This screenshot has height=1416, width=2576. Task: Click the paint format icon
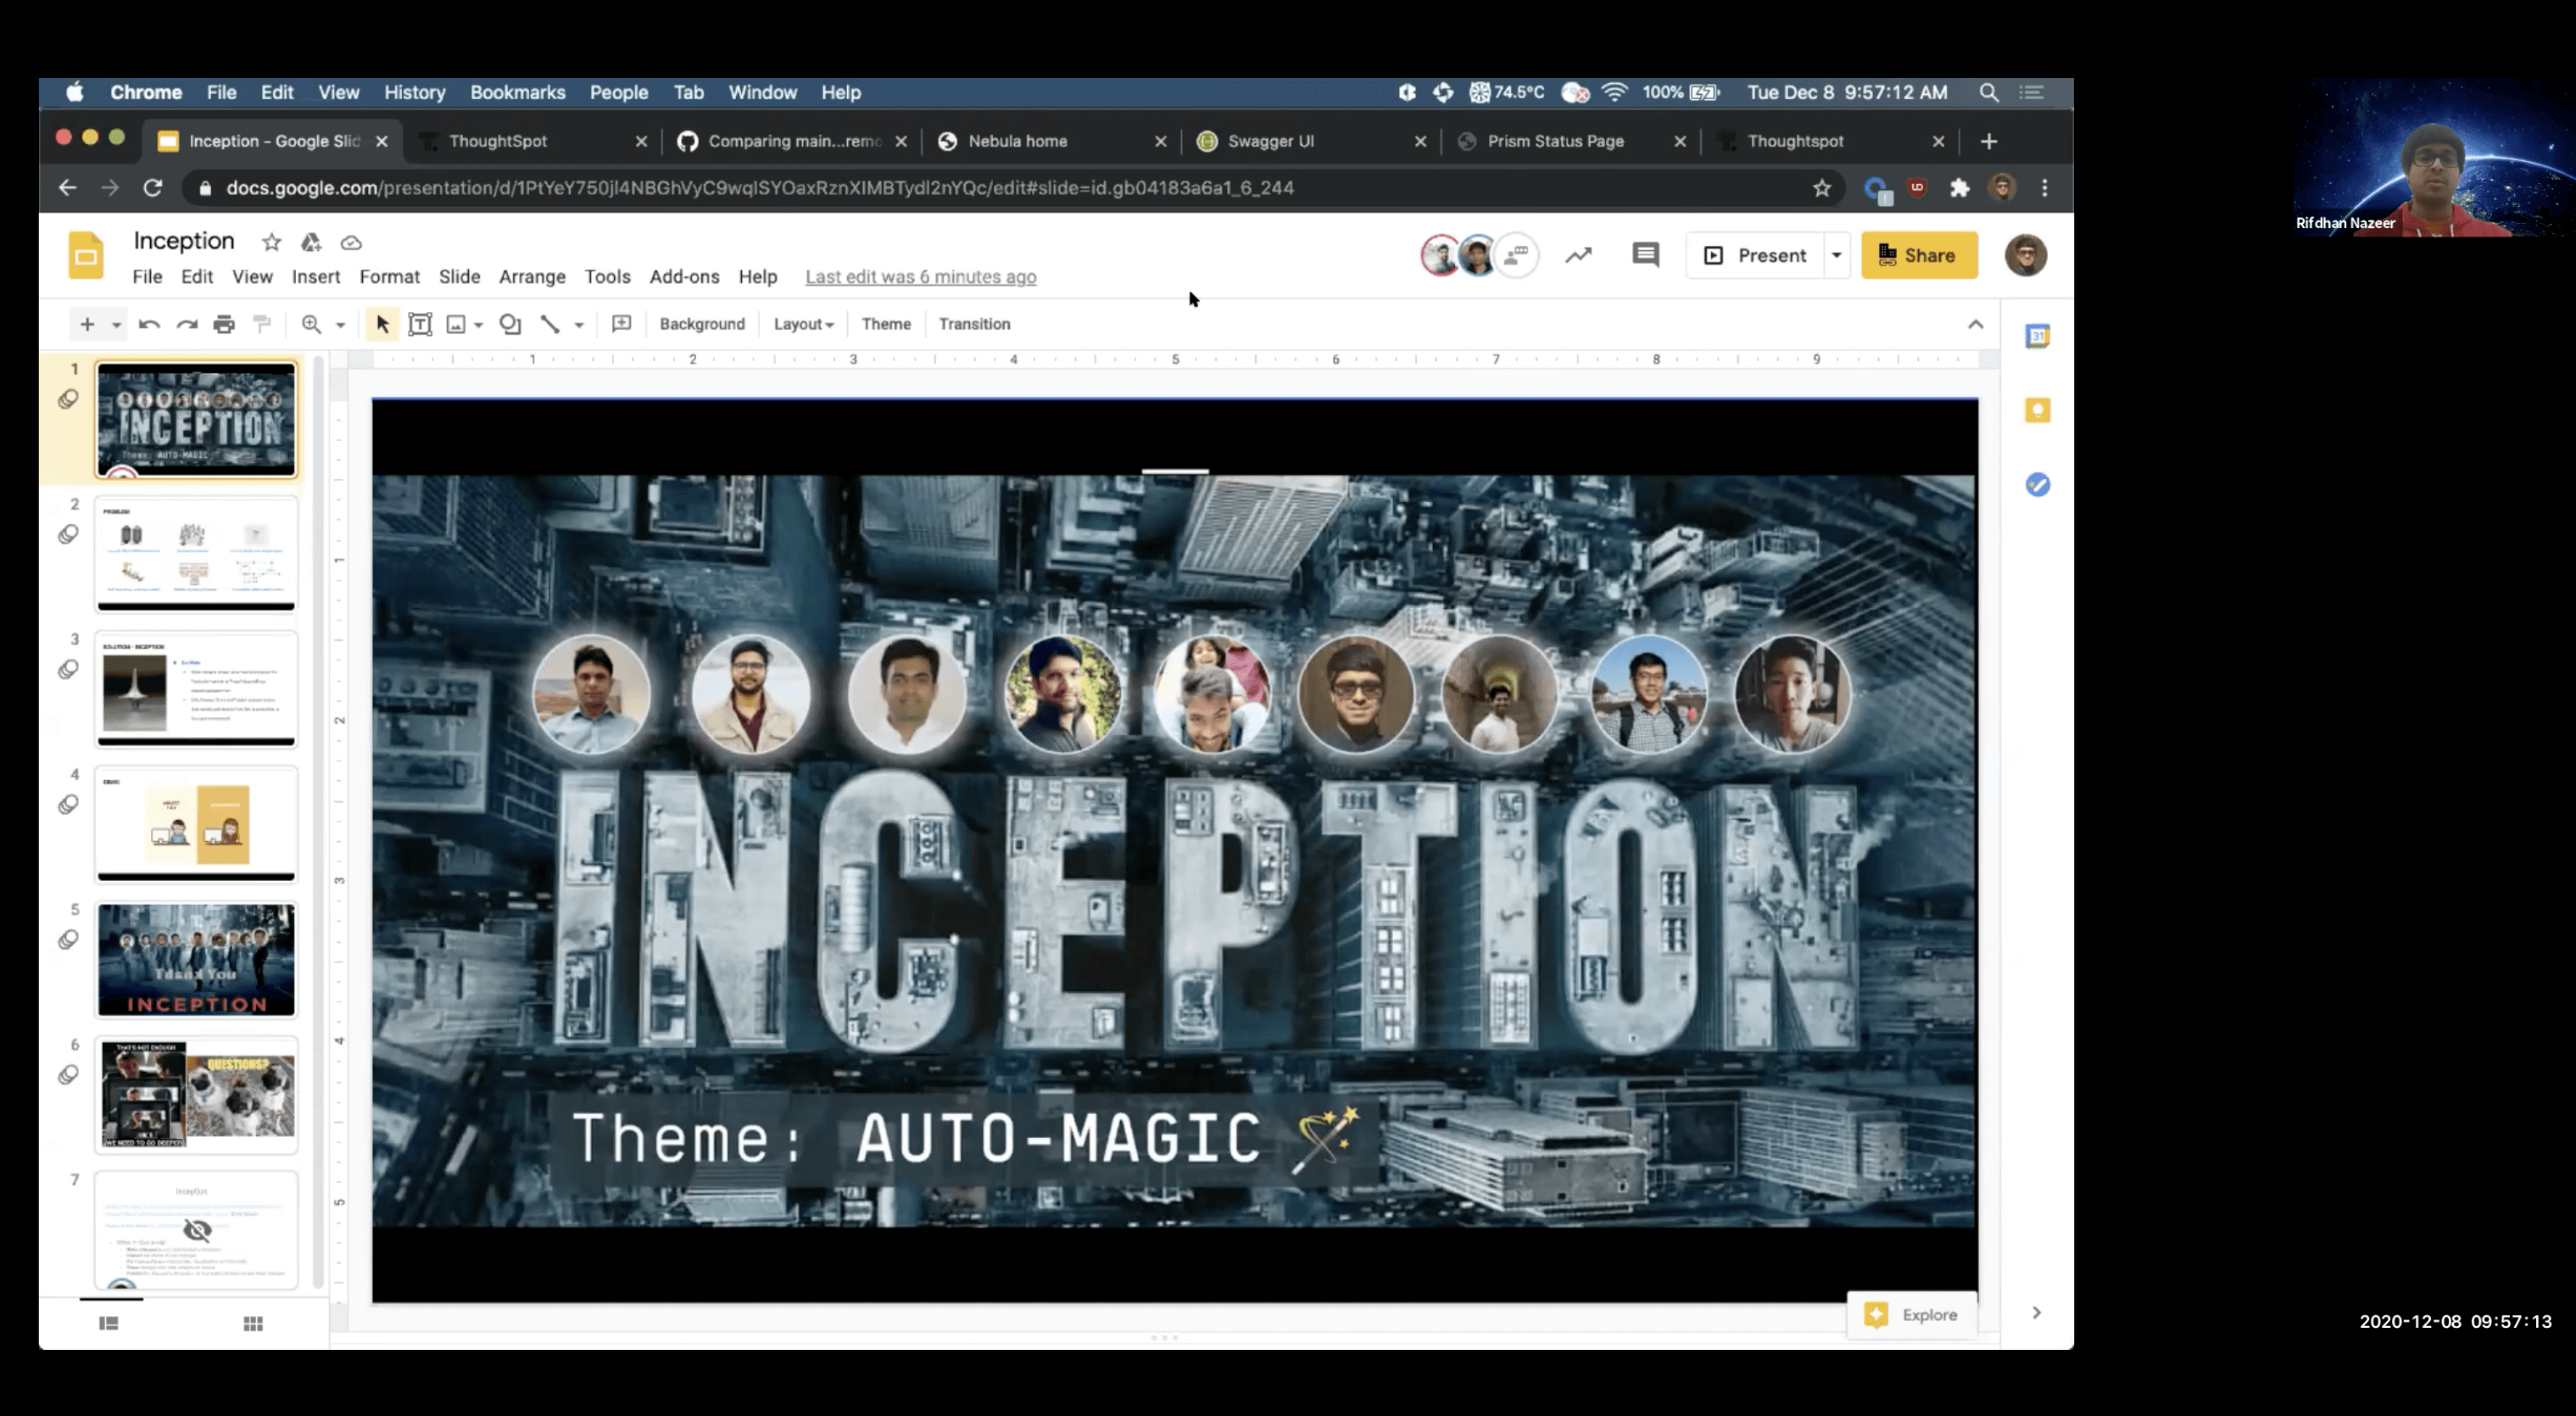point(262,324)
